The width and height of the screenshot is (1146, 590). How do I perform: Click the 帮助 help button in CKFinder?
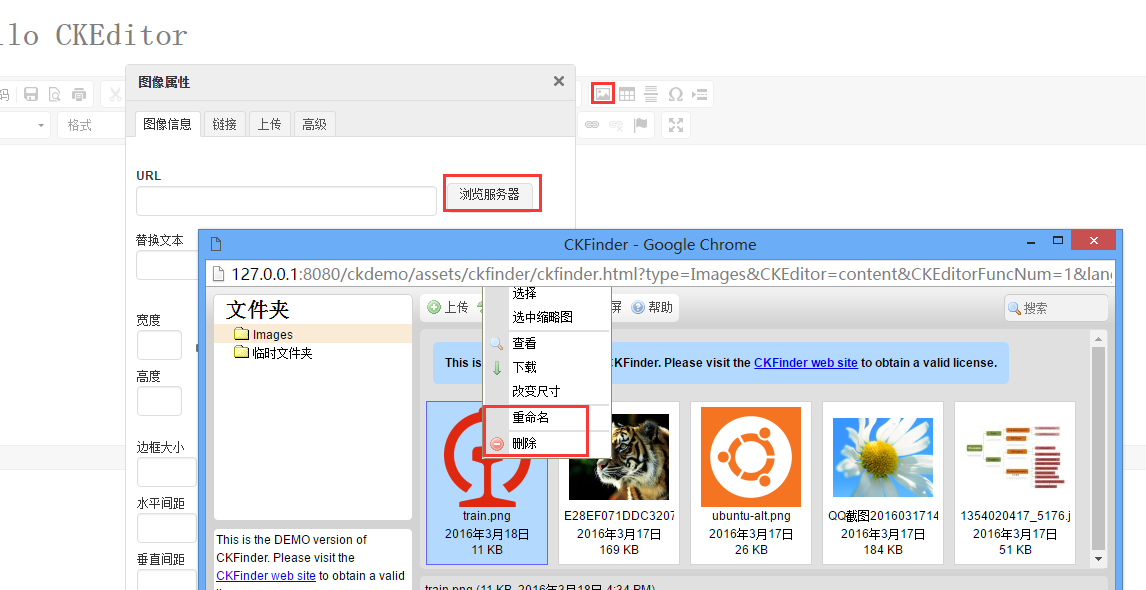[652, 307]
